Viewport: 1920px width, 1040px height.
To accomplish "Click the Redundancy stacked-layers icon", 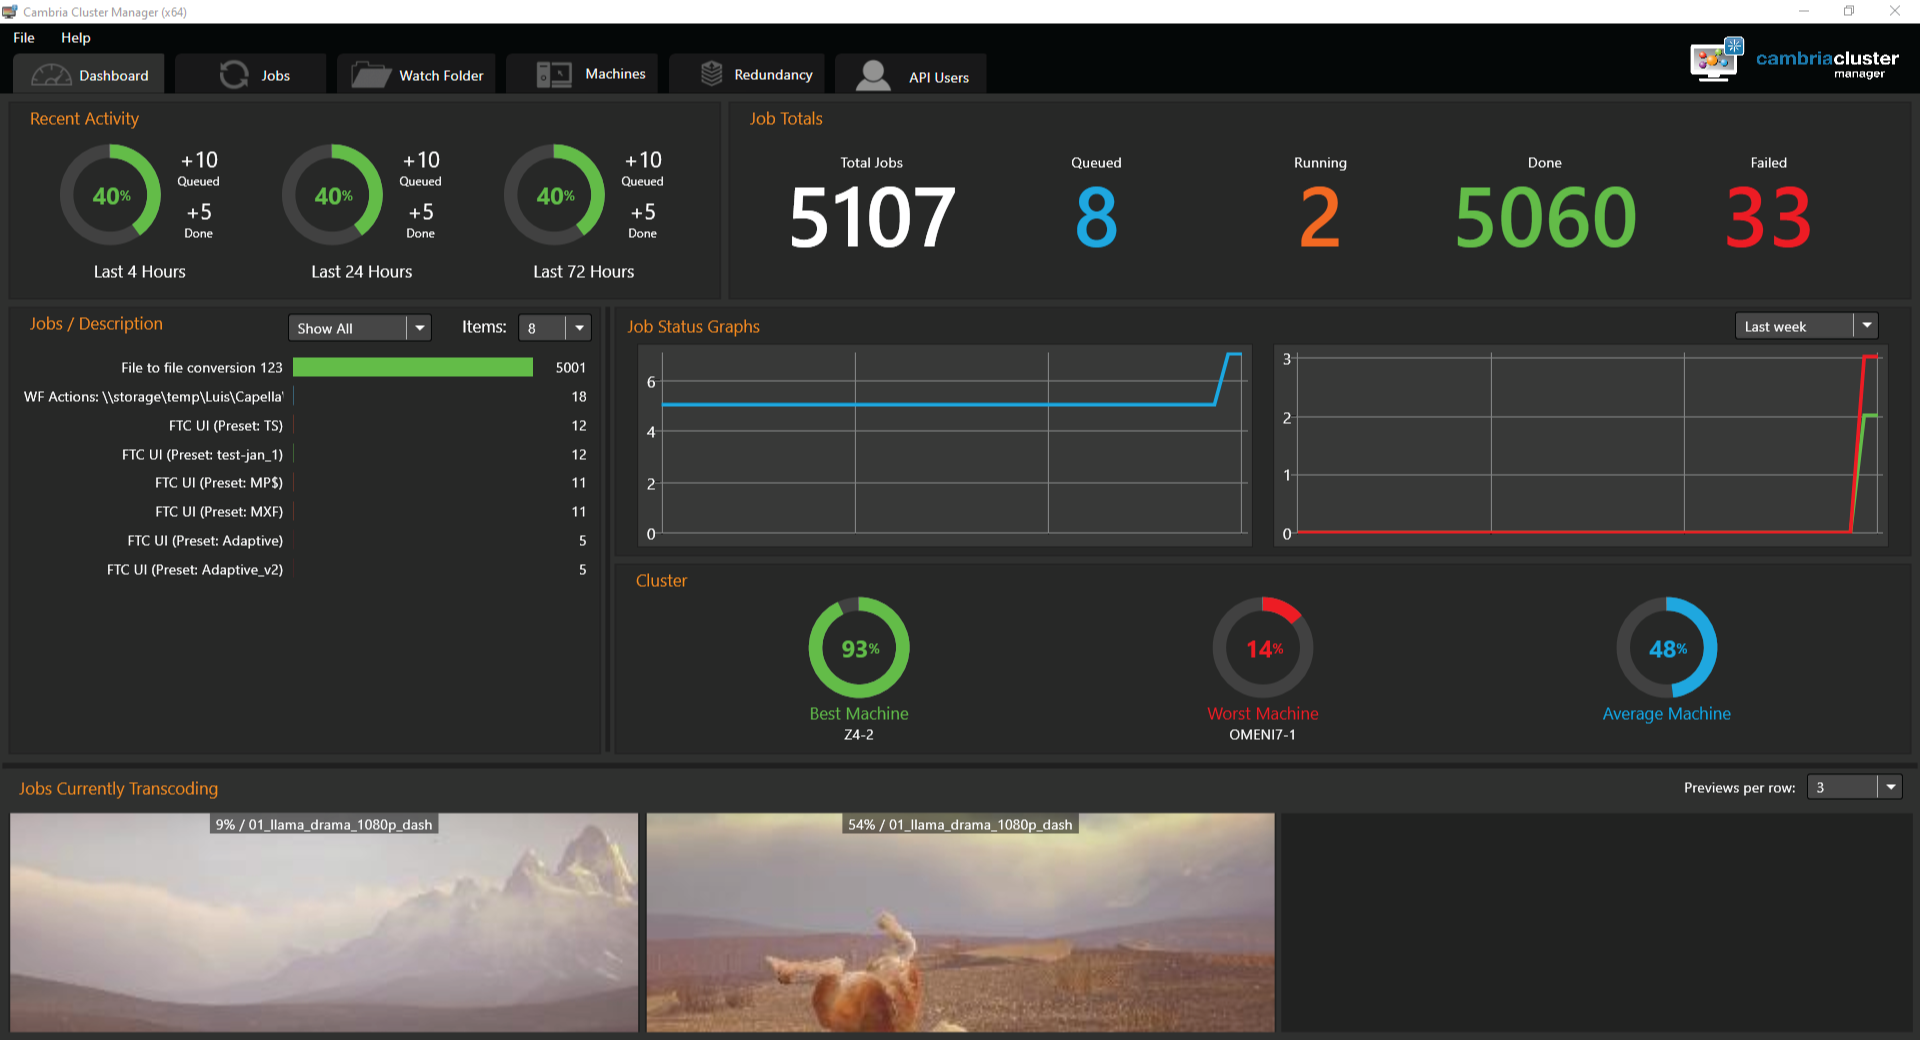I will (711, 74).
